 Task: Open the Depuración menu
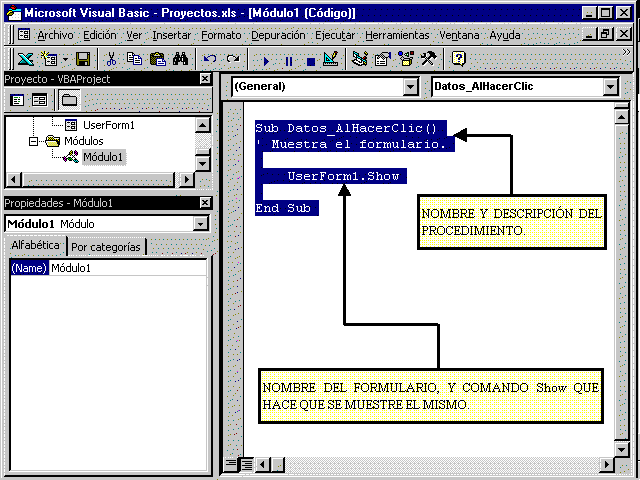(x=278, y=36)
